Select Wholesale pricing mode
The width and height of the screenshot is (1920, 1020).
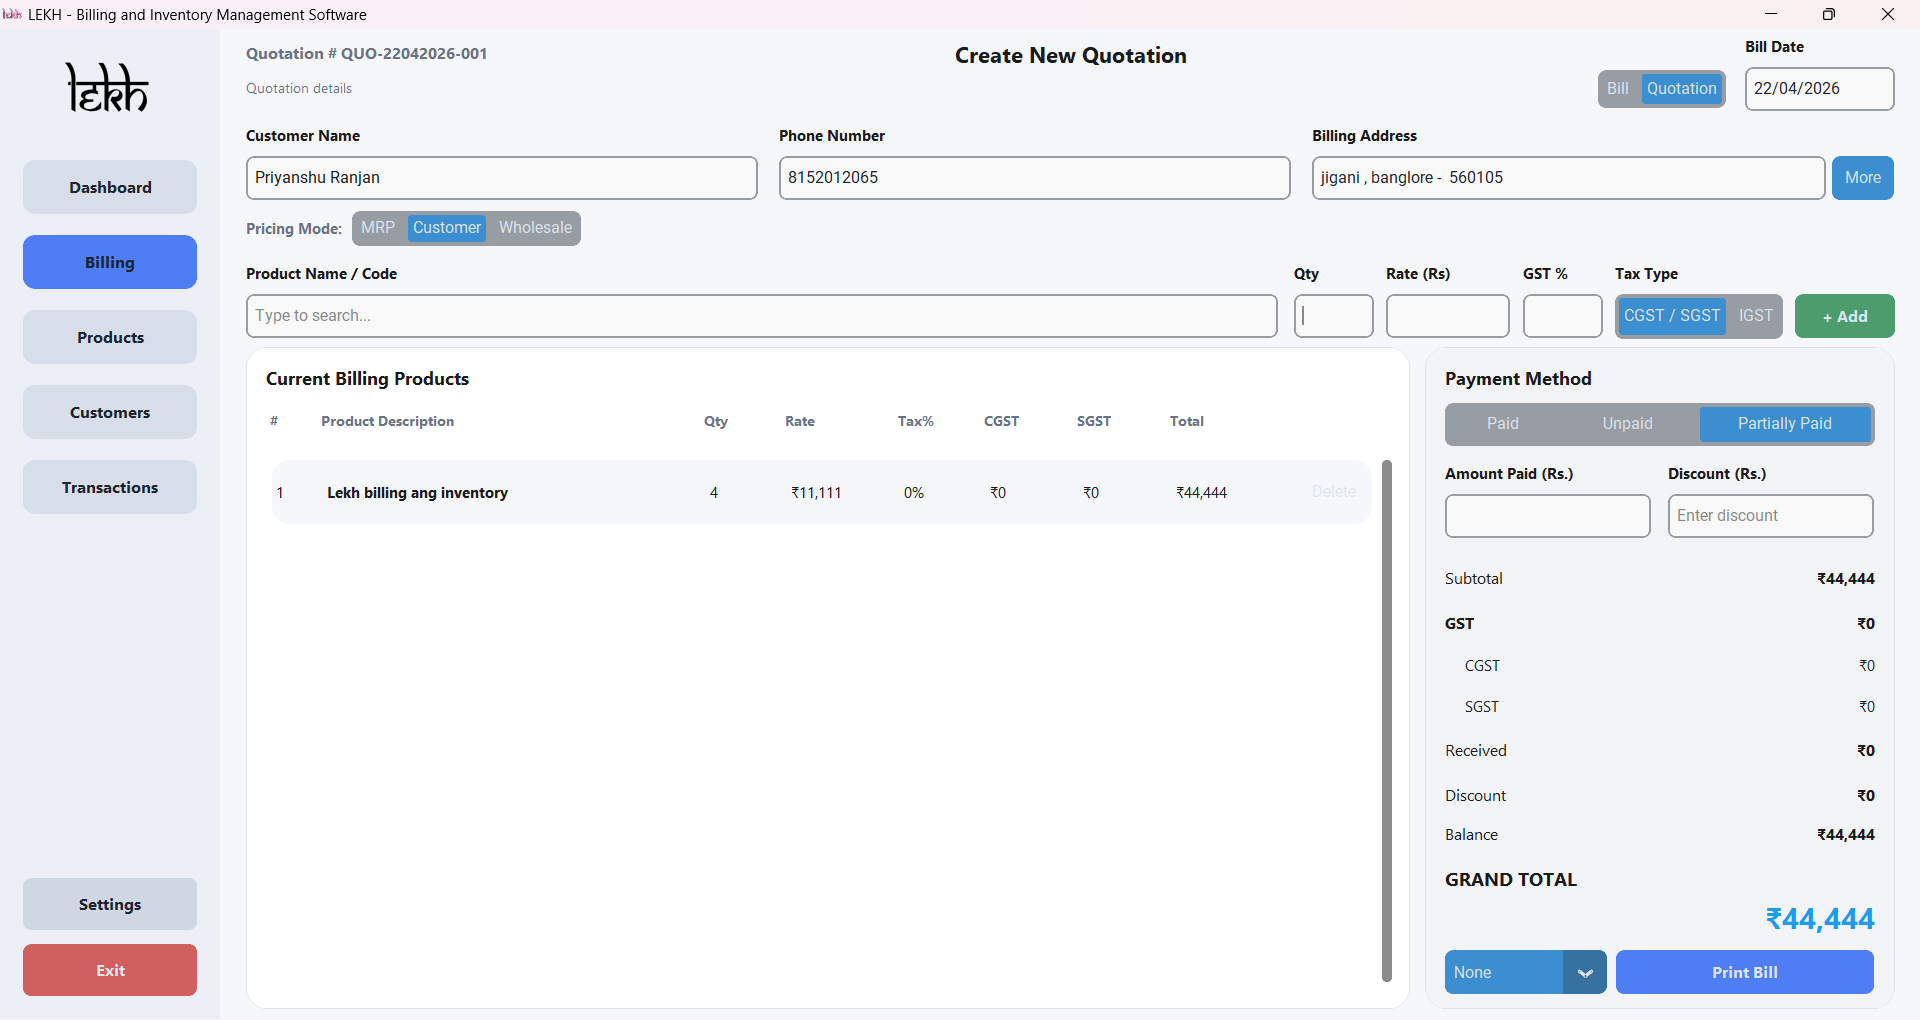click(535, 228)
